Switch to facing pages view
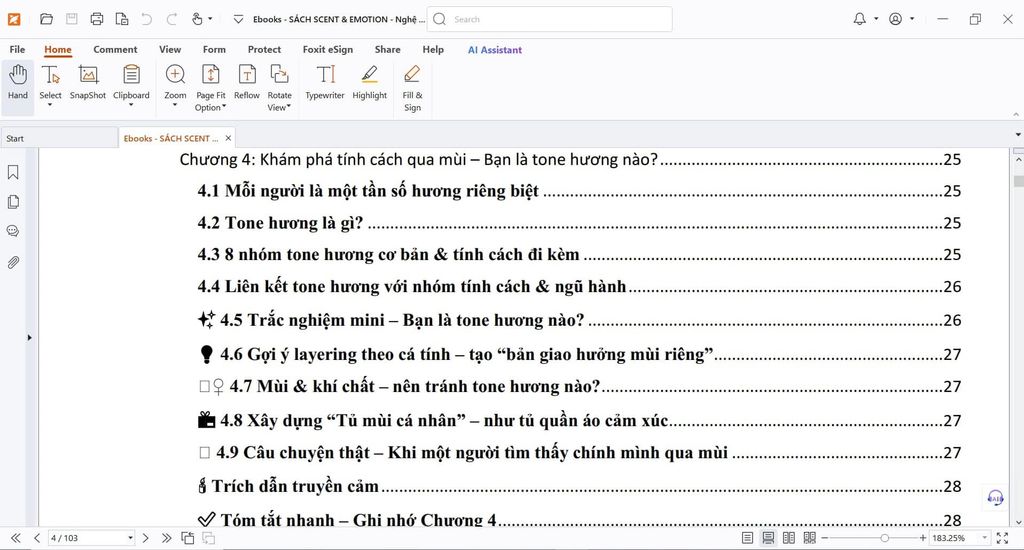The width and height of the screenshot is (1024, 550). tap(789, 538)
